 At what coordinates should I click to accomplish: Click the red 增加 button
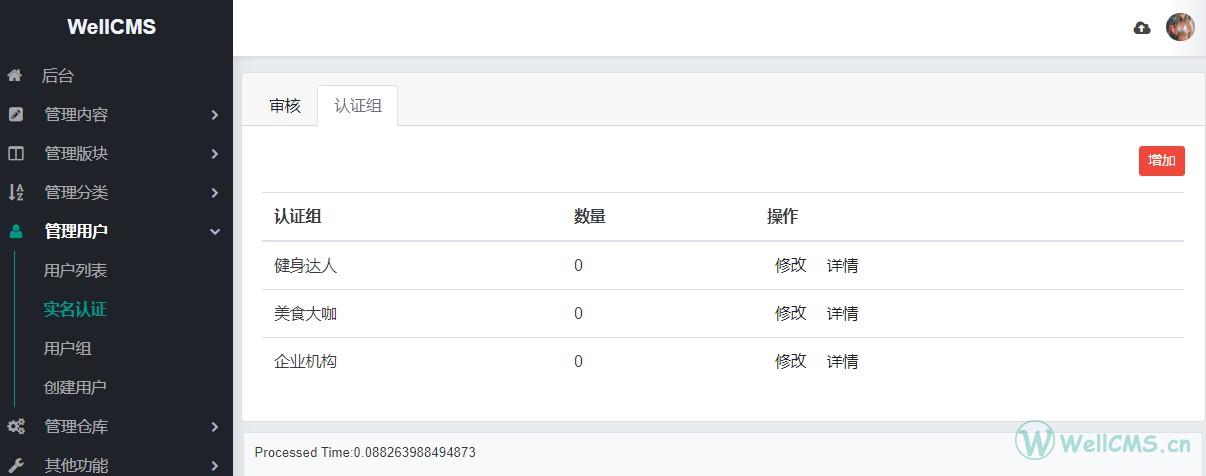[x=1162, y=160]
